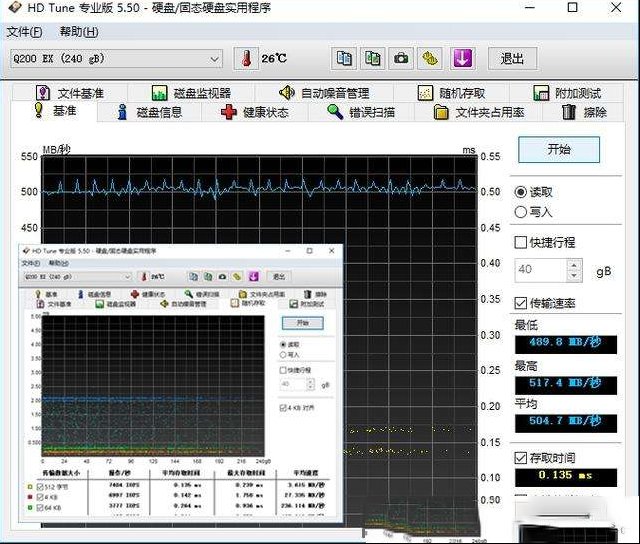
Task: Open the 文件(F) menu in the small inset window
Action: click(x=31, y=263)
